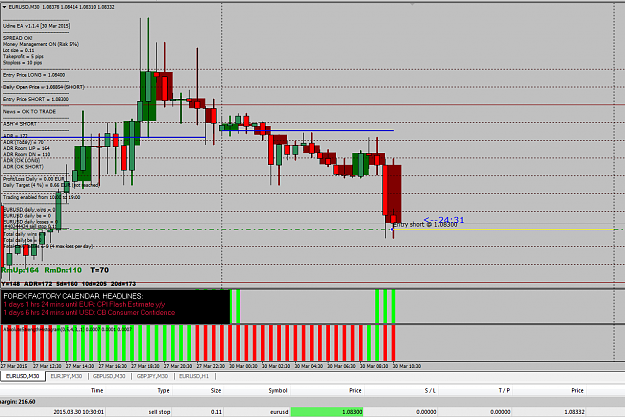This screenshot has height=420, width=625.
Task: Open the EURUSD,H1 chart tab
Action: tap(194, 376)
